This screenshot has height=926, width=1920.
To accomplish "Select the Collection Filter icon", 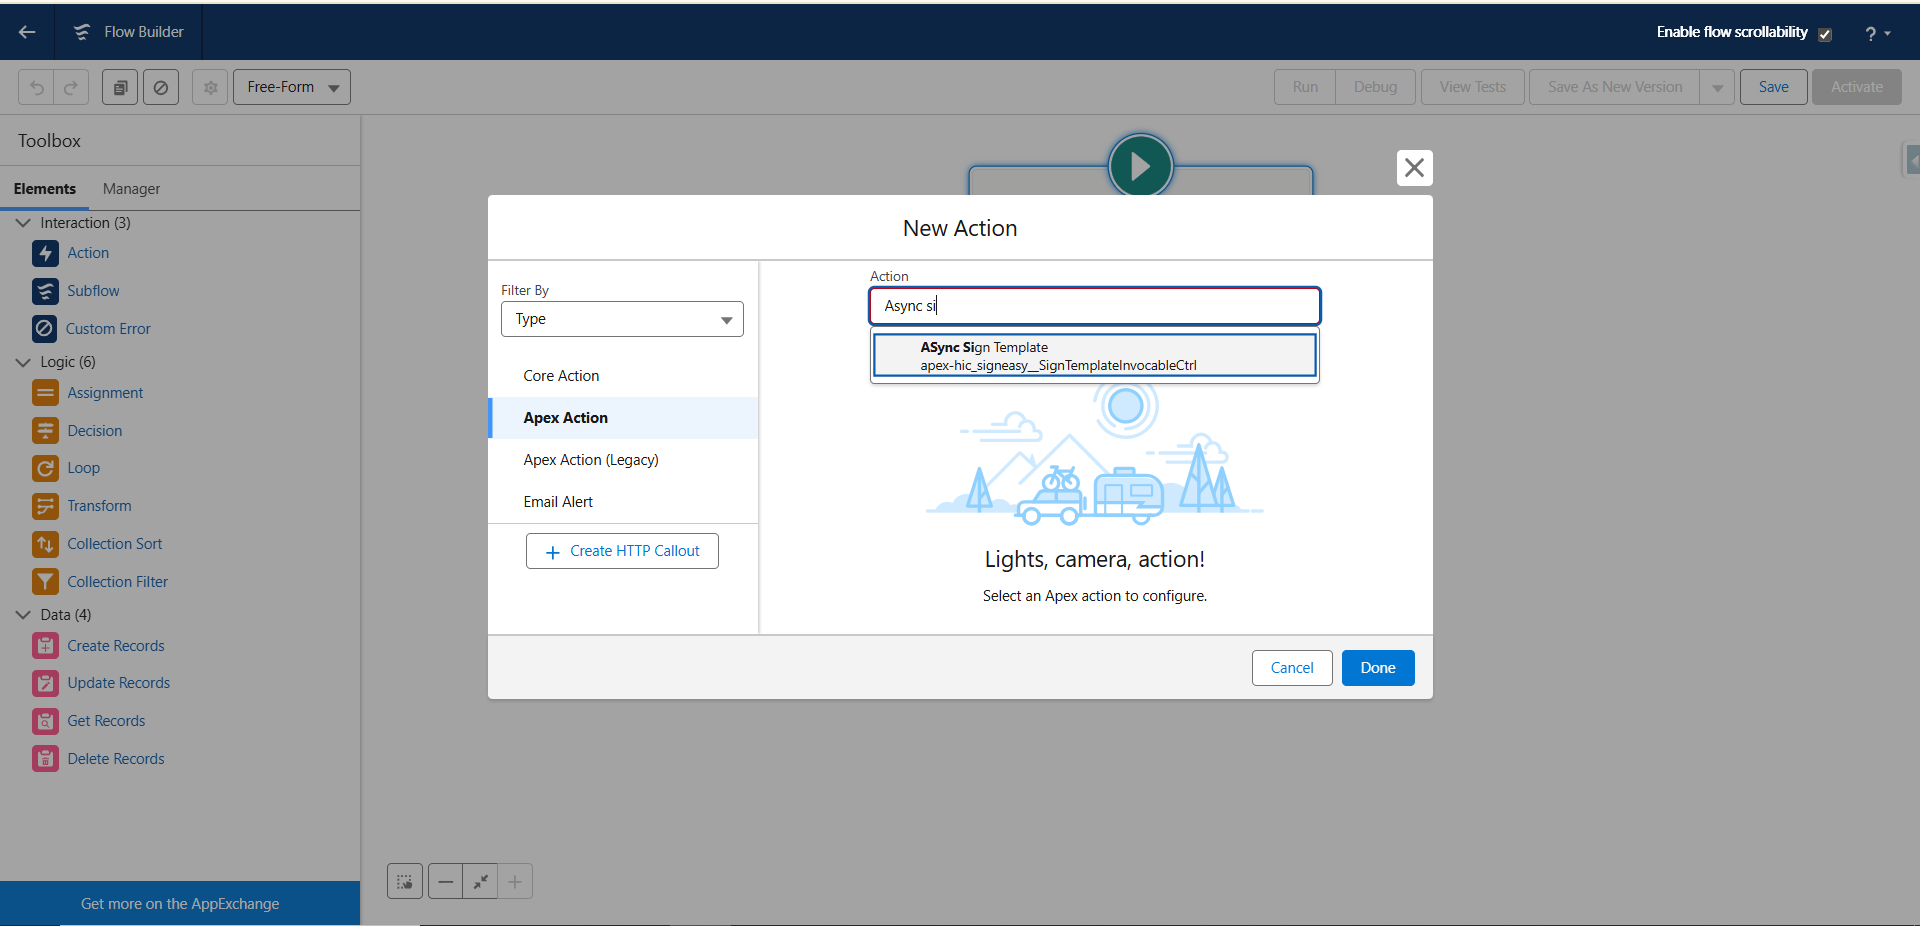I will [45, 581].
